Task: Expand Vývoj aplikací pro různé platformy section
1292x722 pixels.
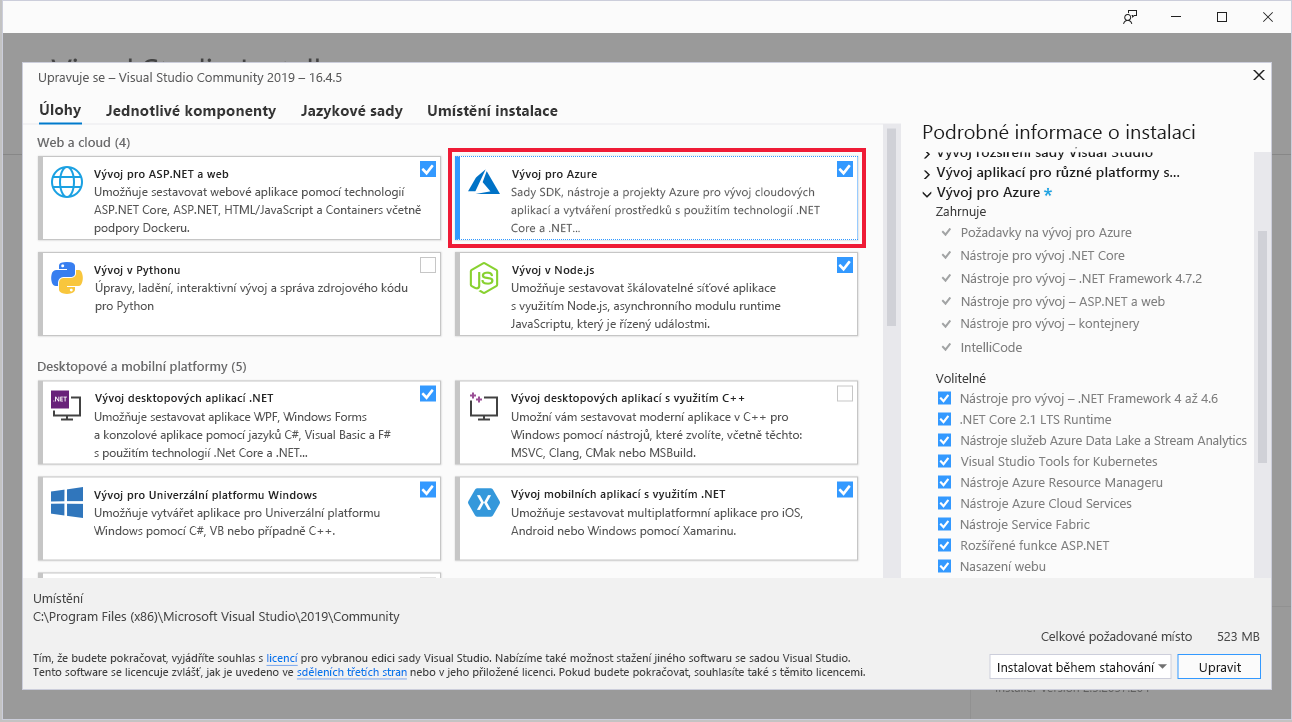Action: click(x=927, y=172)
